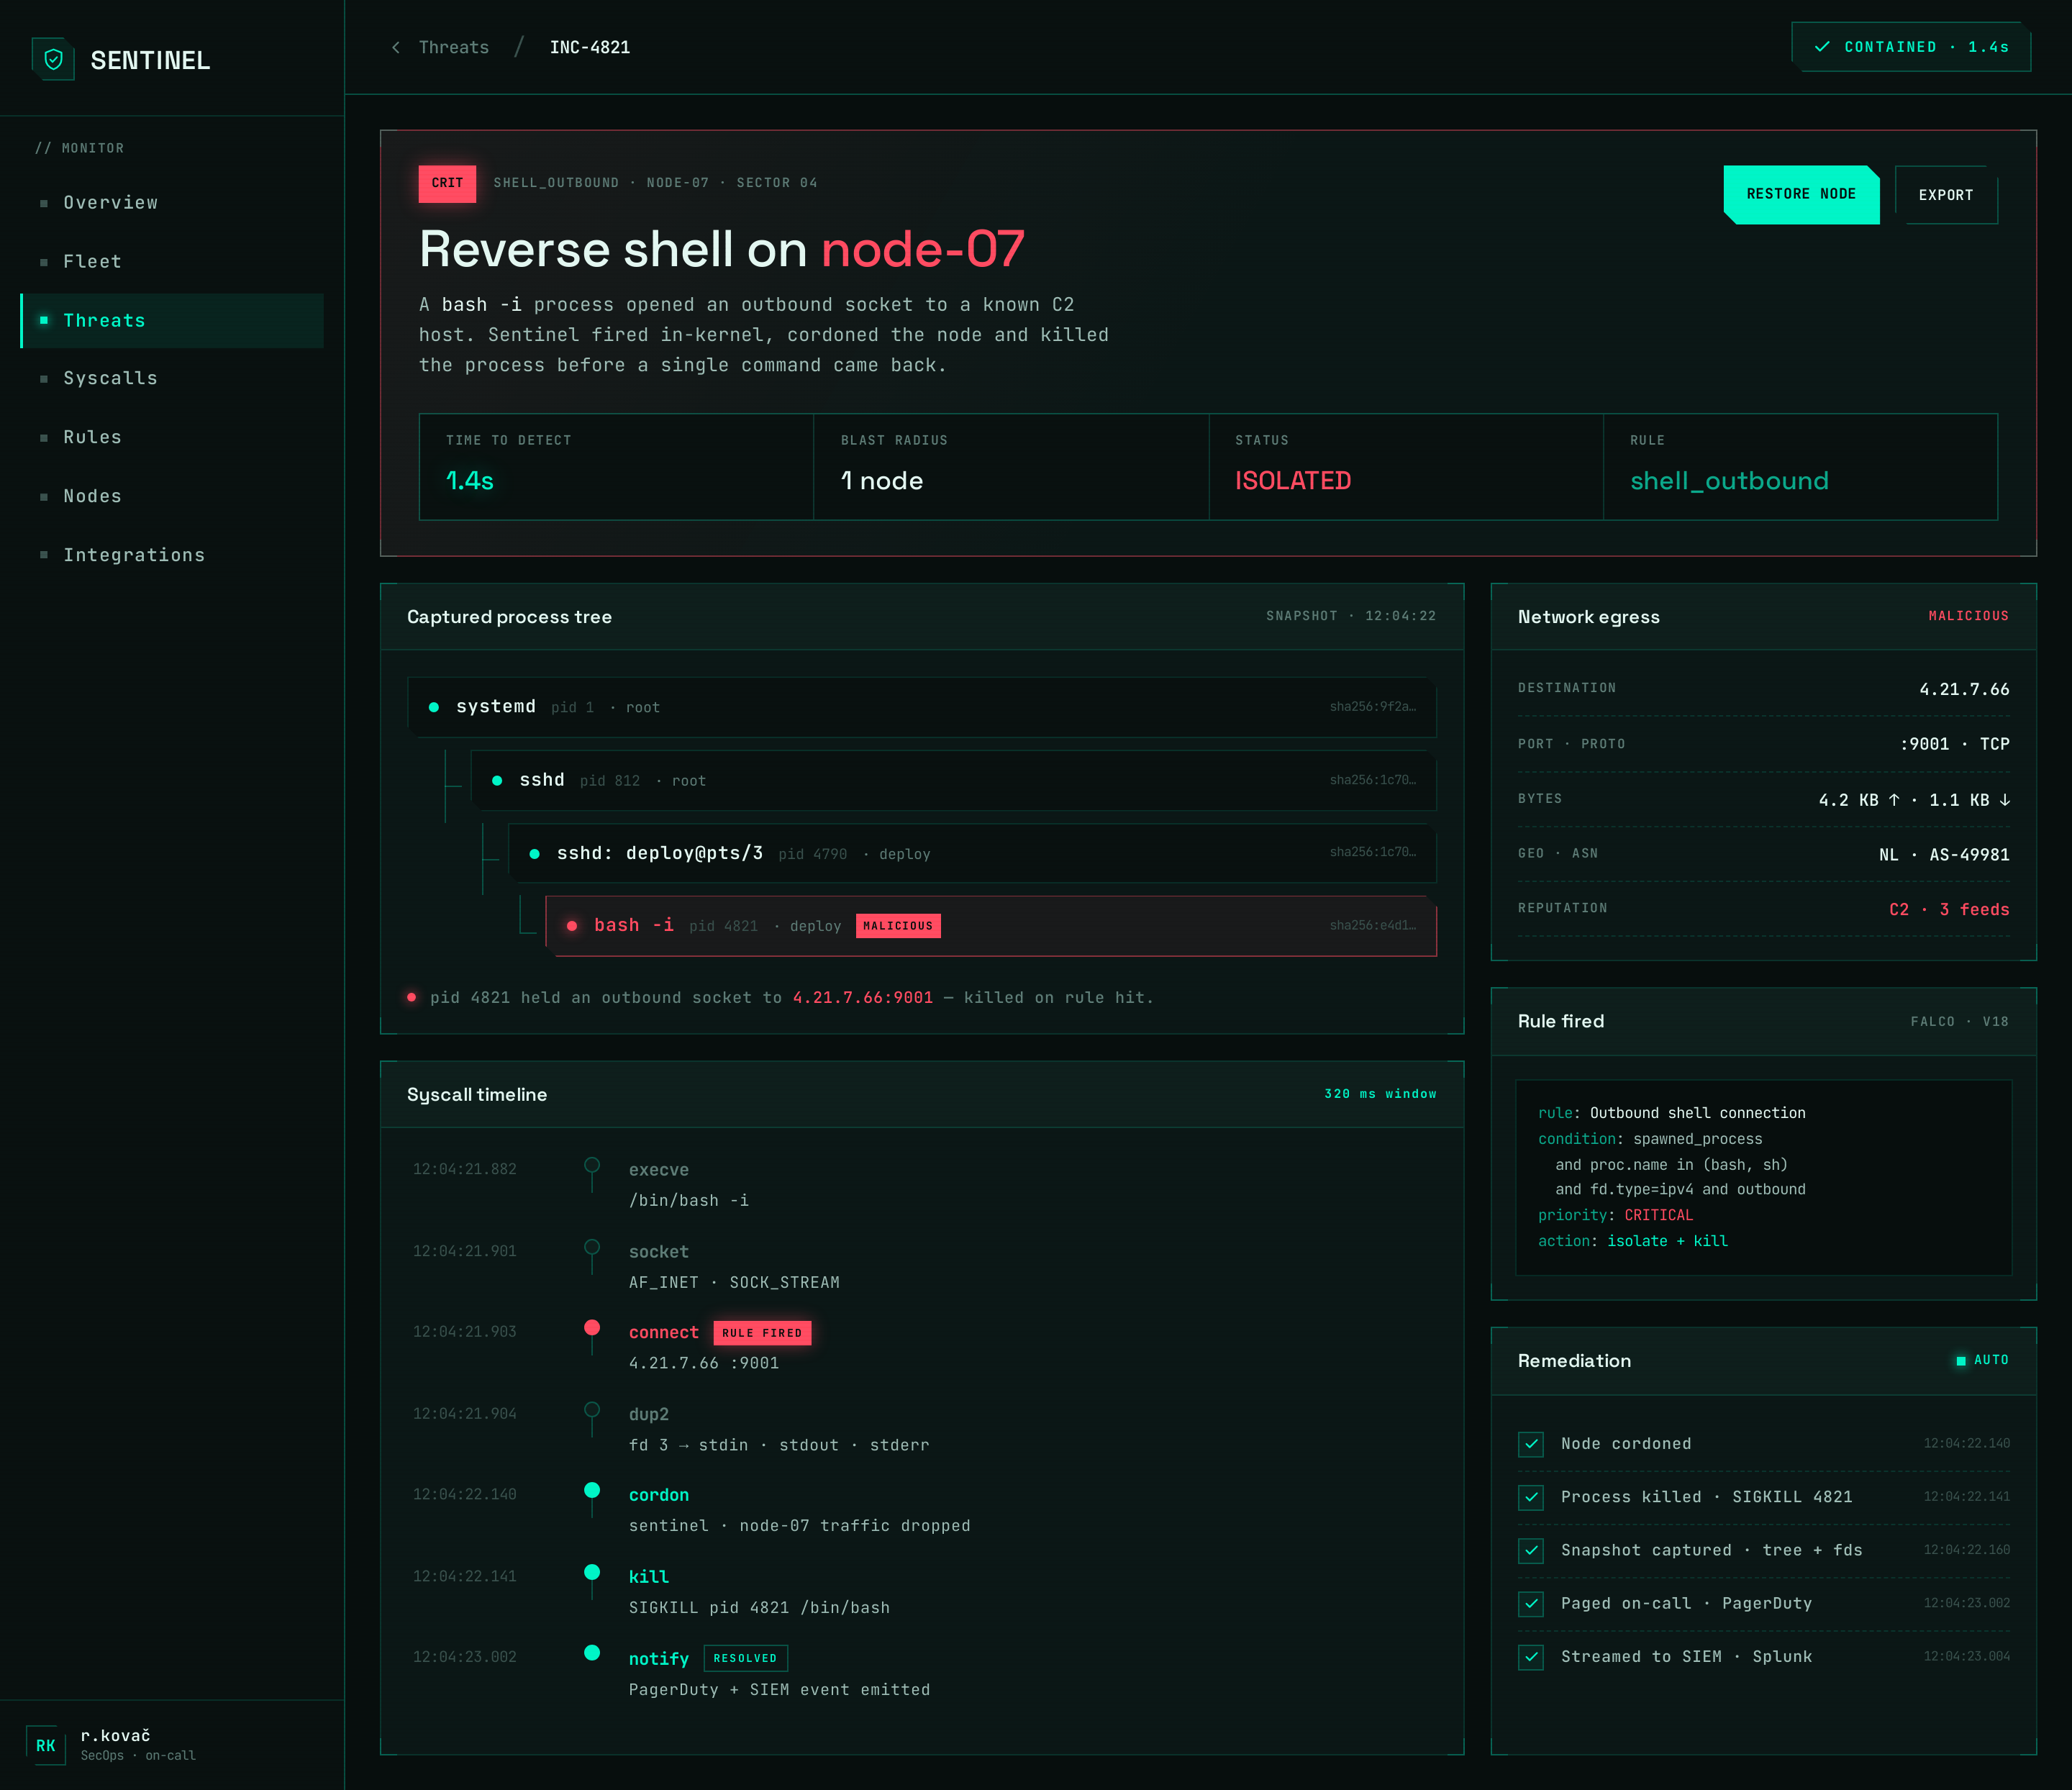This screenshot has width=2072, height=1790.
Task: Click the red 4.21.7.66:9001 address link
Action: point(862,998)
